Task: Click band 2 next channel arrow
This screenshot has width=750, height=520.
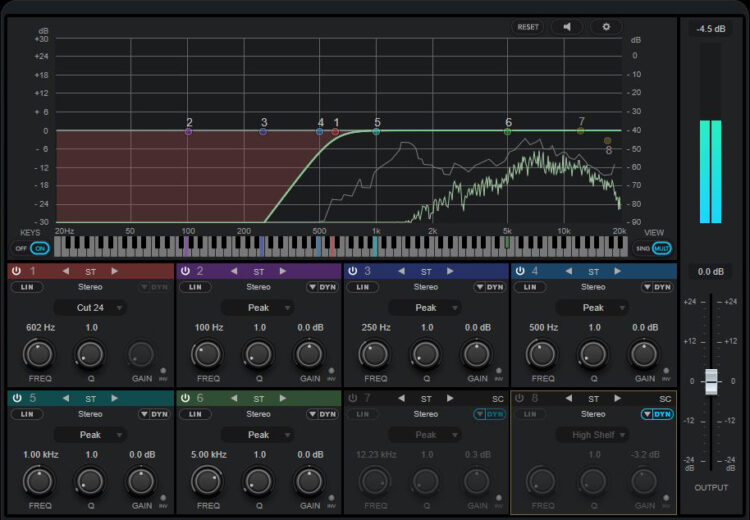Action: click(x=283, y=271)
